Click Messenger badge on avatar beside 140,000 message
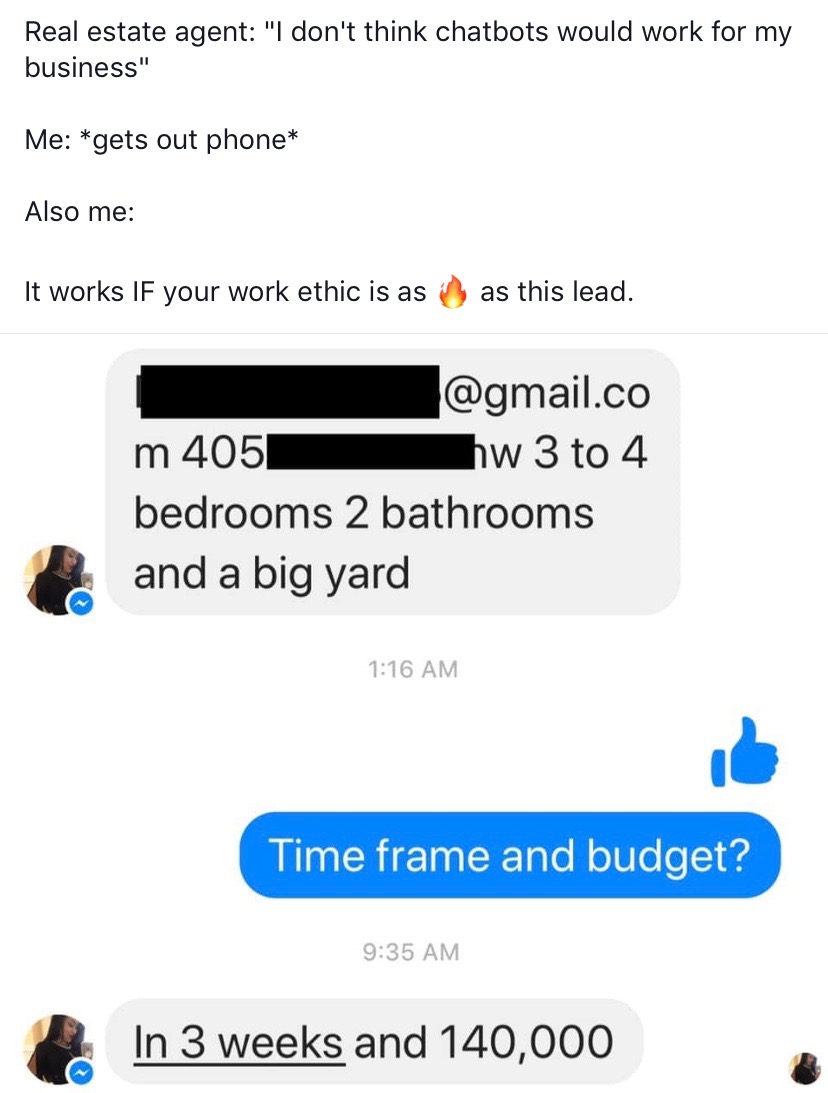This screenshot has height=1093, width=828. 81,1072
